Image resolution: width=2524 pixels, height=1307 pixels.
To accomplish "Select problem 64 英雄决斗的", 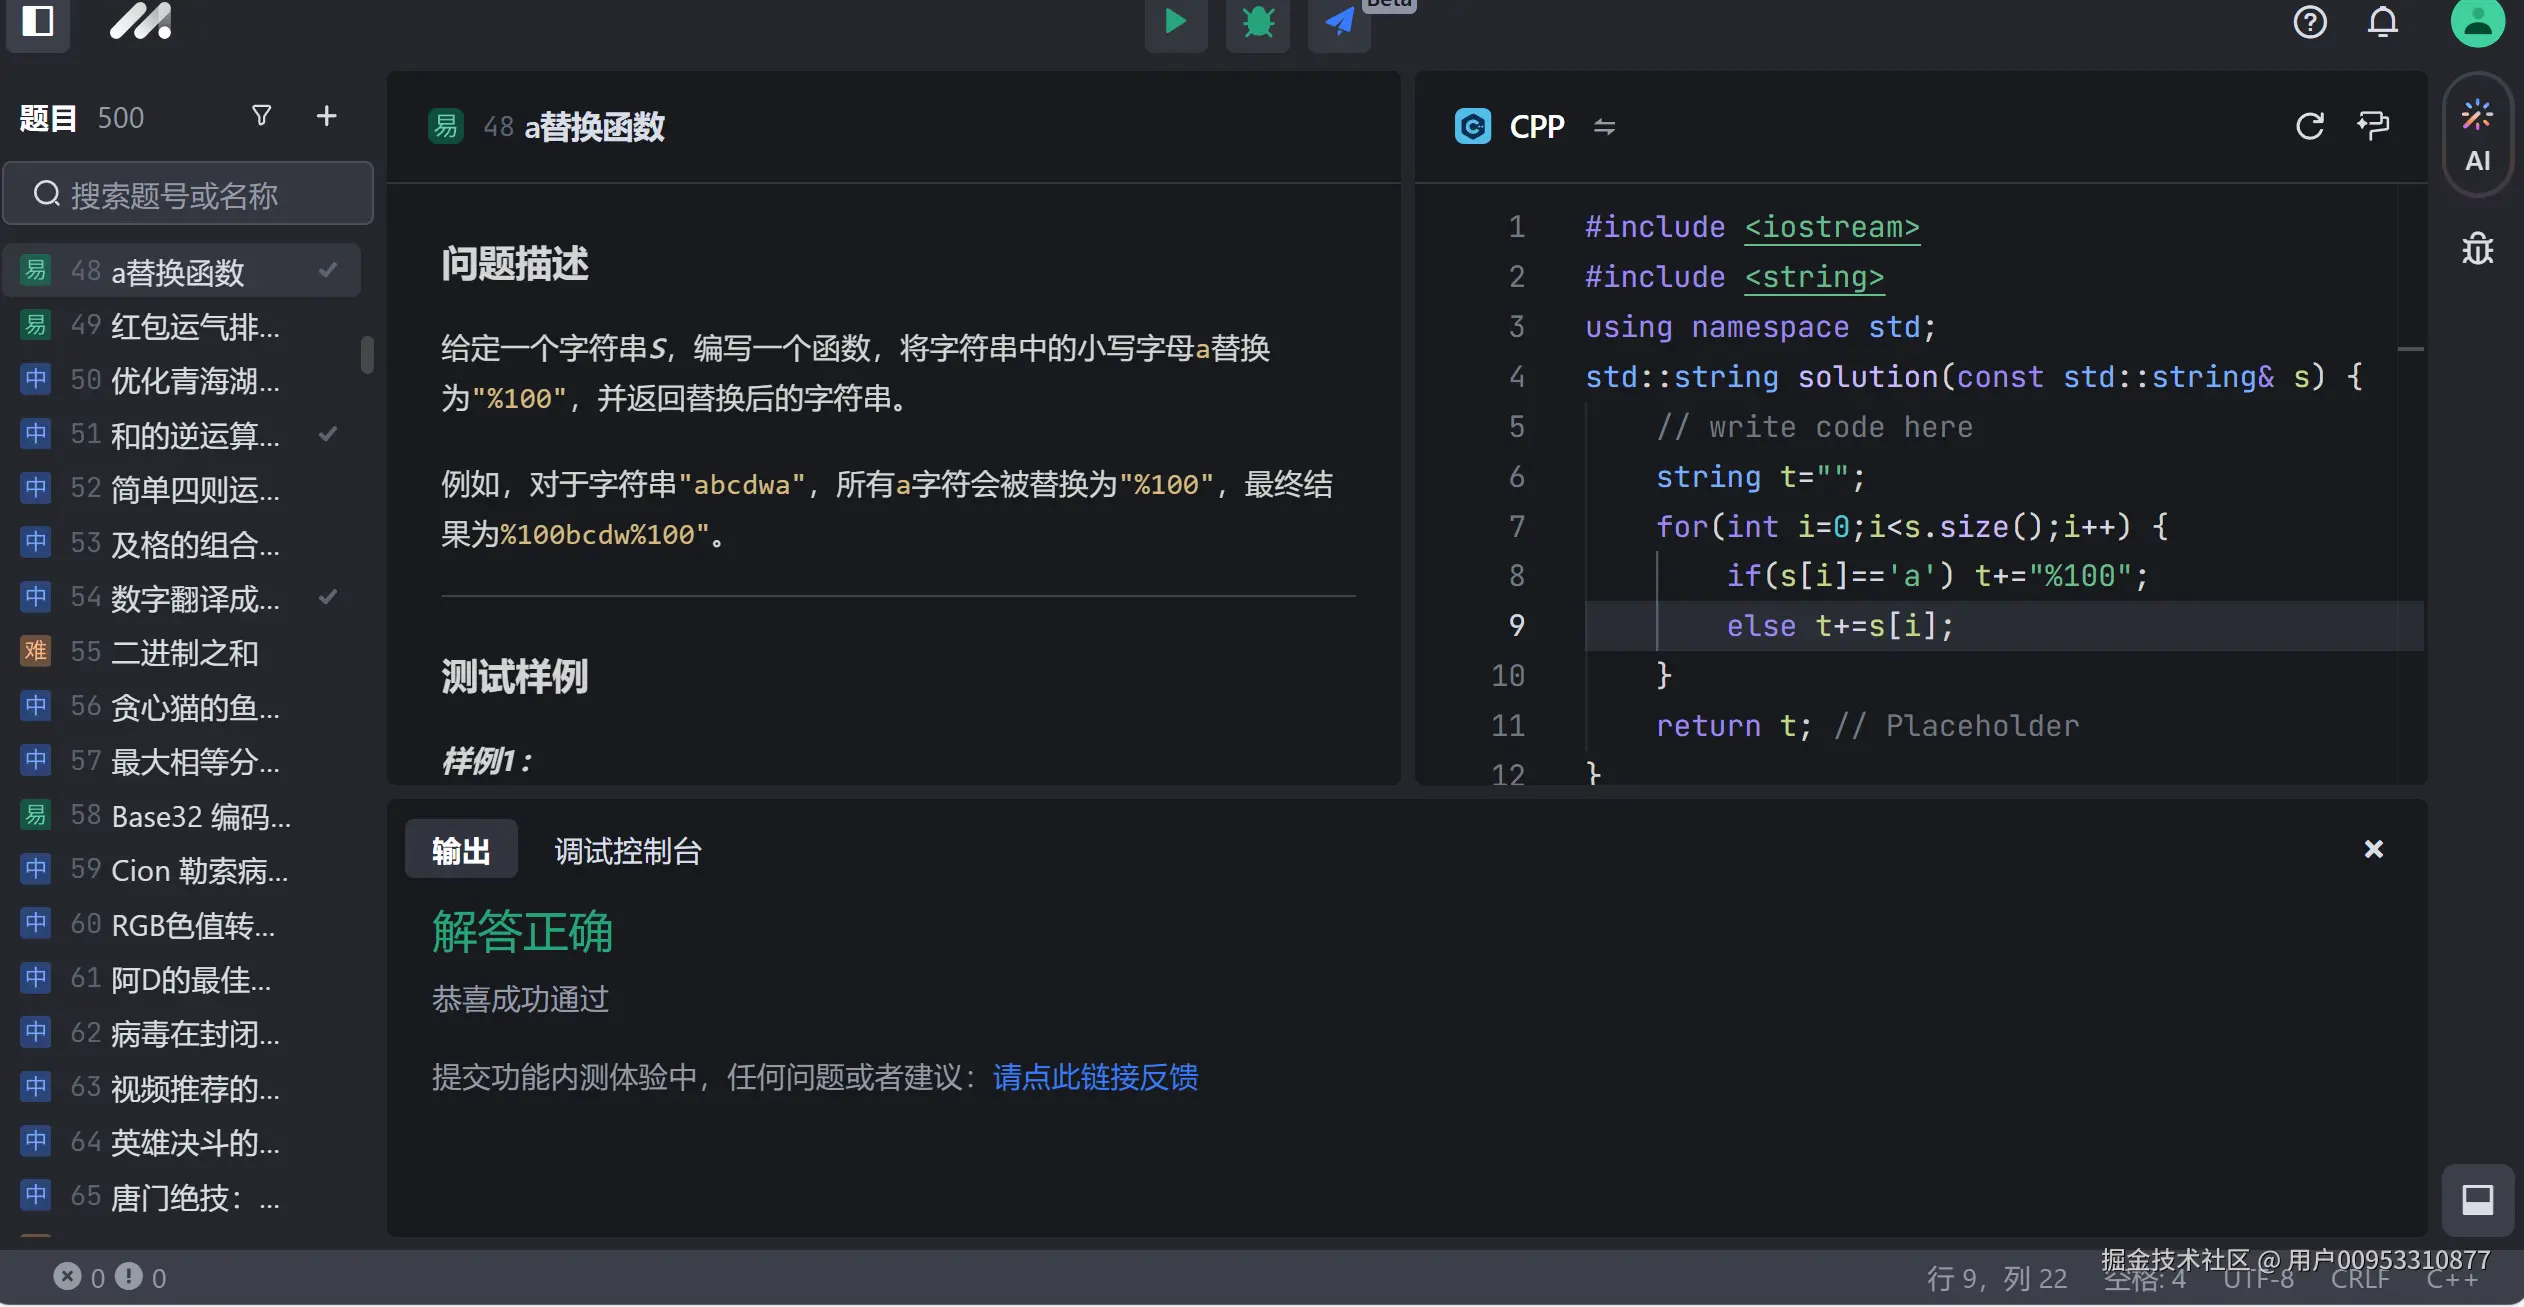I will point(182,1141).
